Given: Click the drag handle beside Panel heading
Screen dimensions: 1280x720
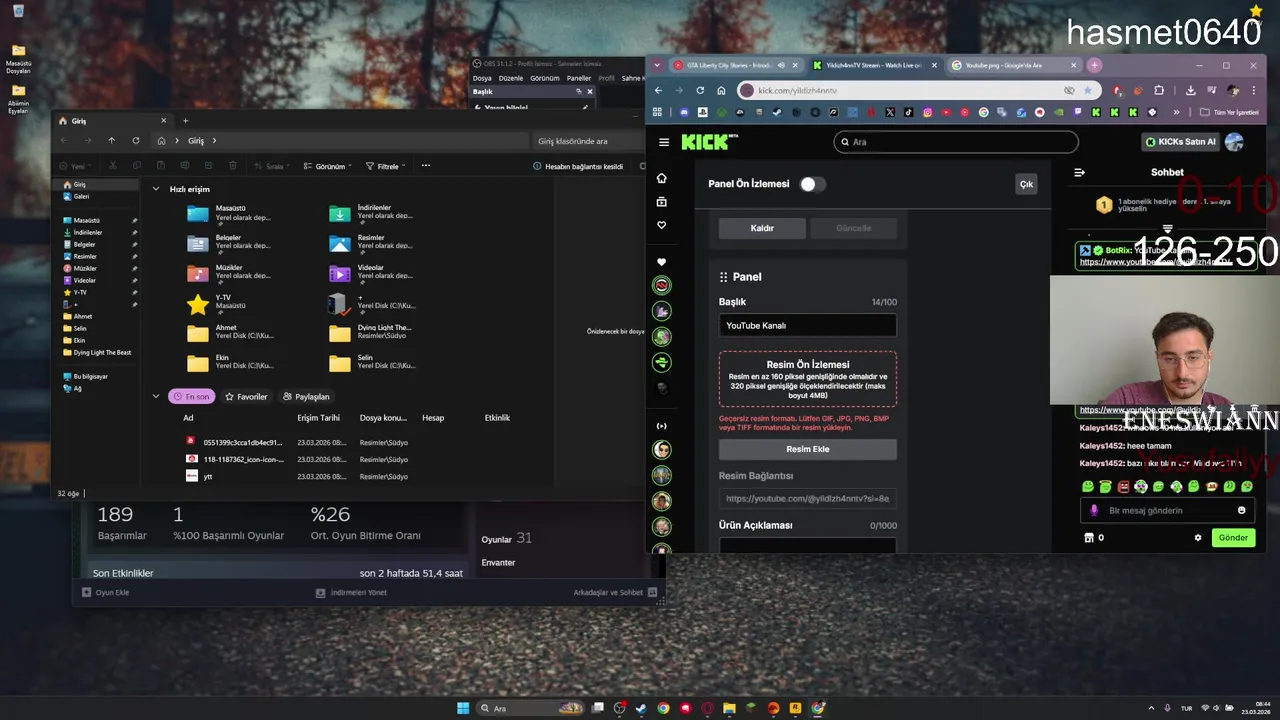Looking at the screenshot, I should tap(723, 277).
